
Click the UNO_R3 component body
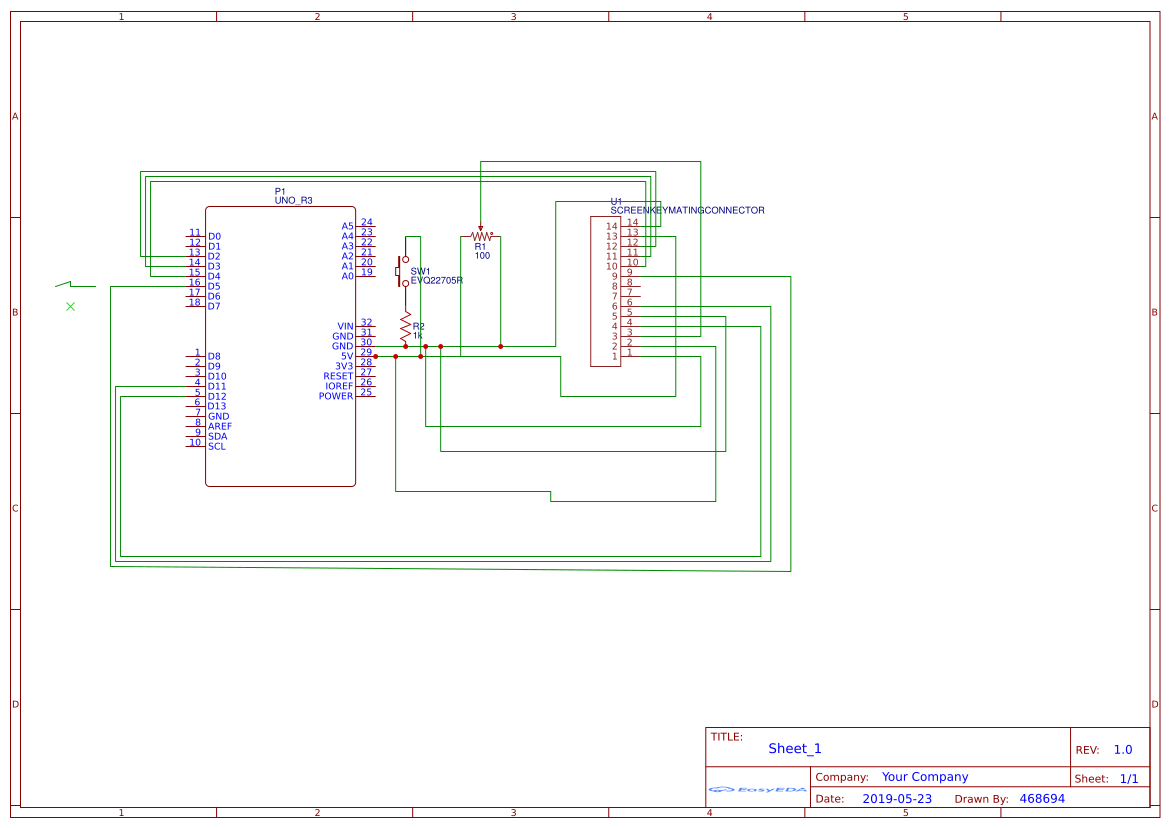point(281,346)
